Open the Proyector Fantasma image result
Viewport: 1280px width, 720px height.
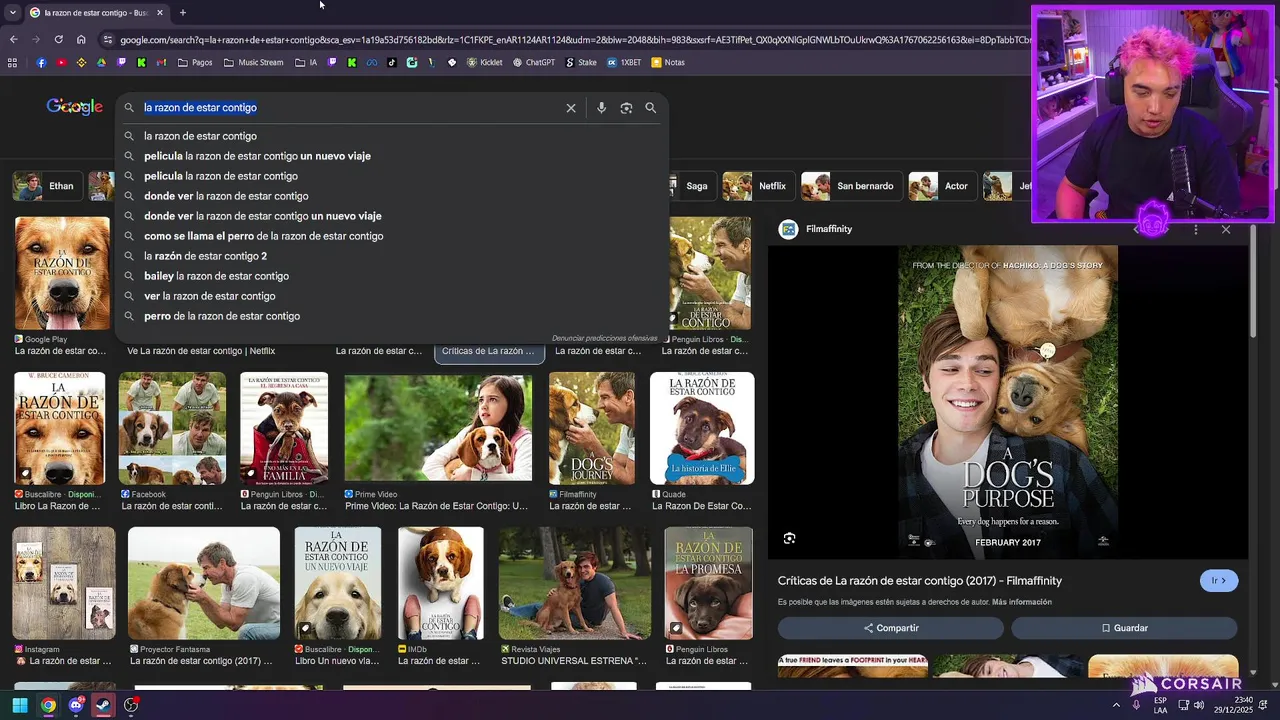point(204,583)
